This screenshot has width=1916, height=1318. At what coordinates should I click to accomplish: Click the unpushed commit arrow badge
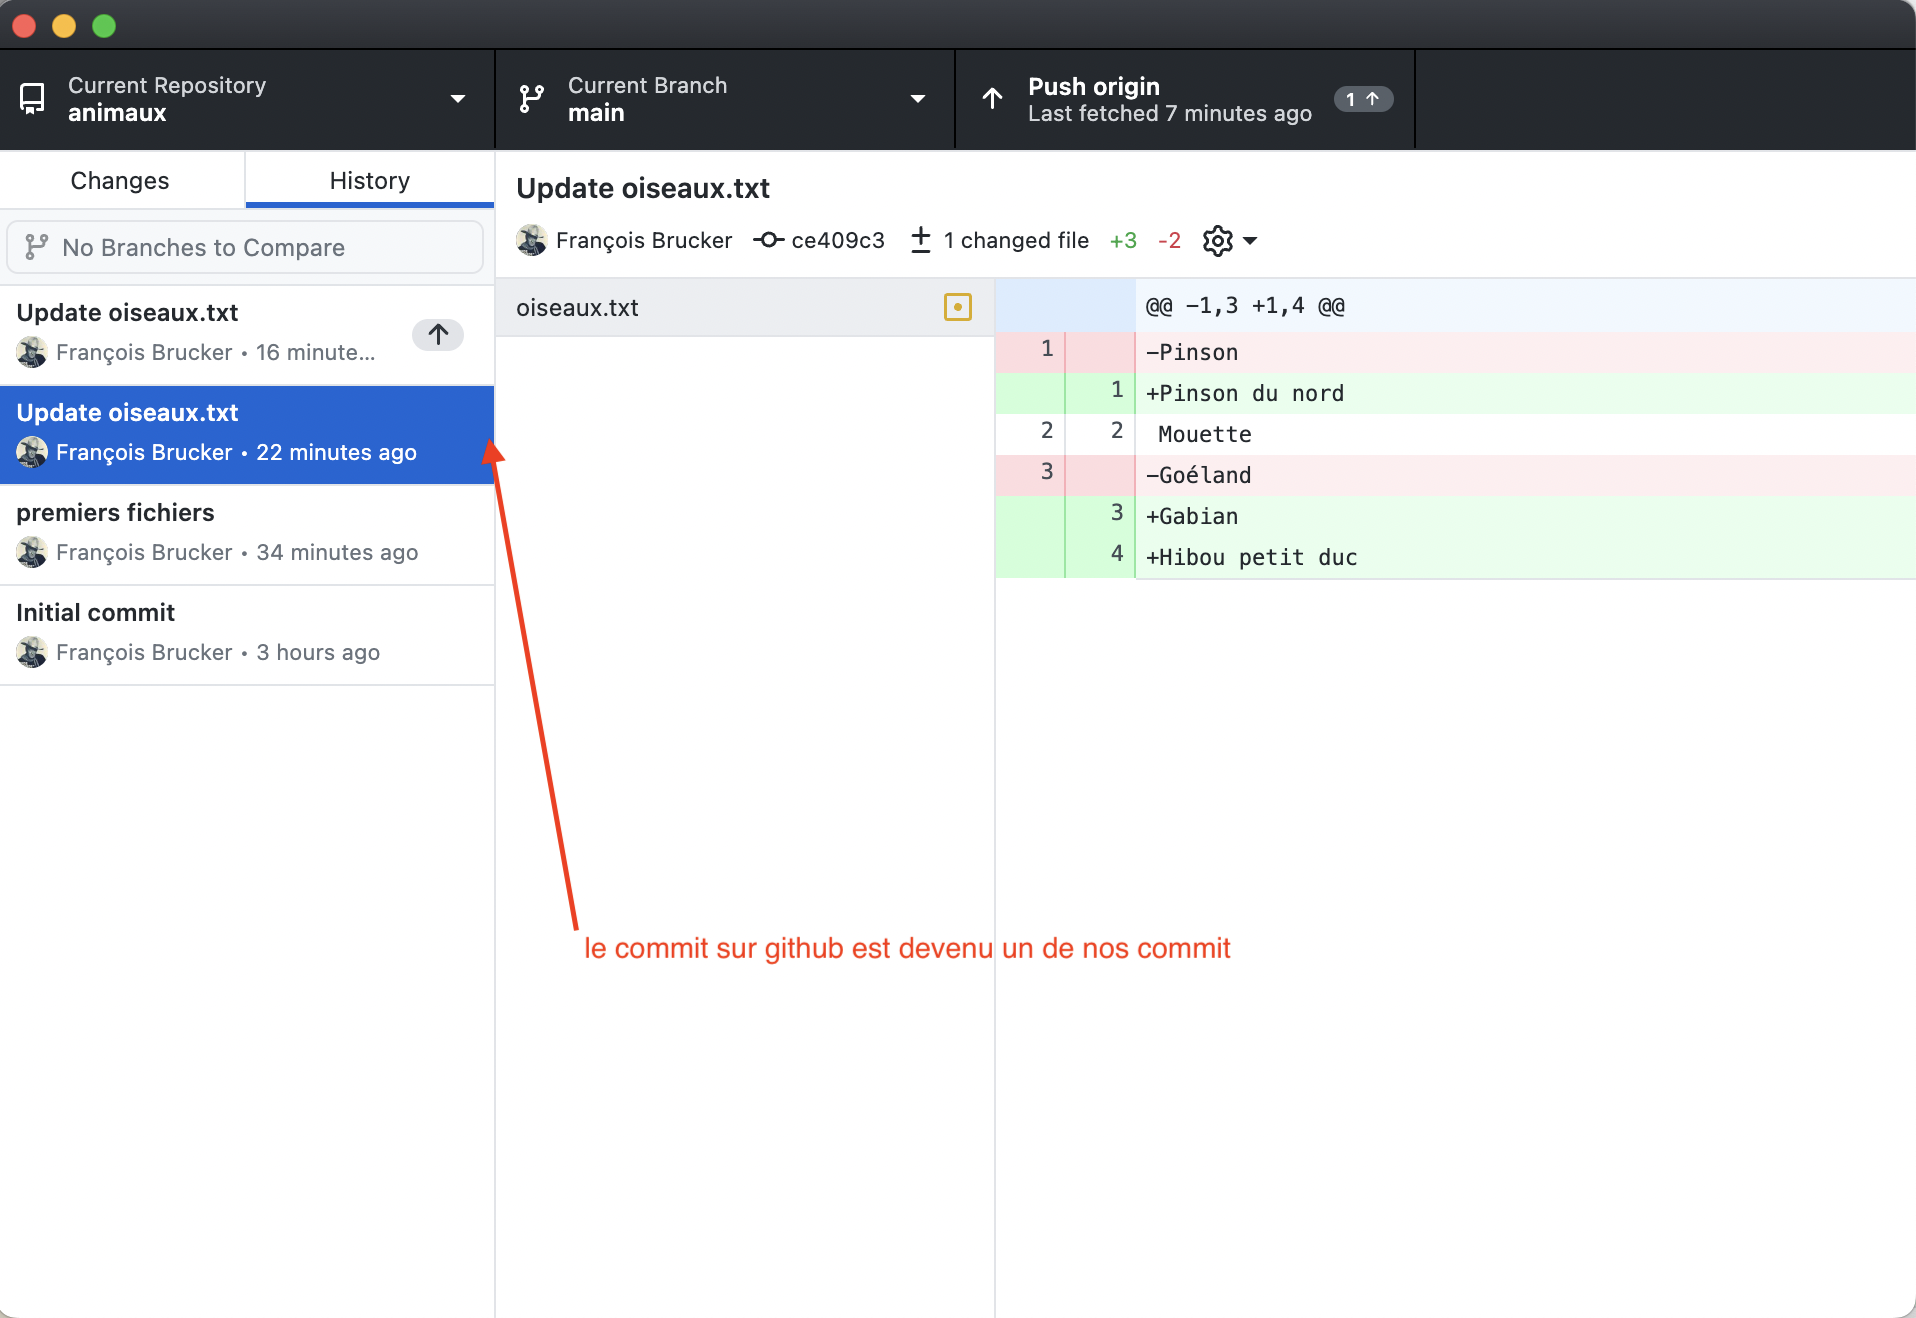pos(438,334)
